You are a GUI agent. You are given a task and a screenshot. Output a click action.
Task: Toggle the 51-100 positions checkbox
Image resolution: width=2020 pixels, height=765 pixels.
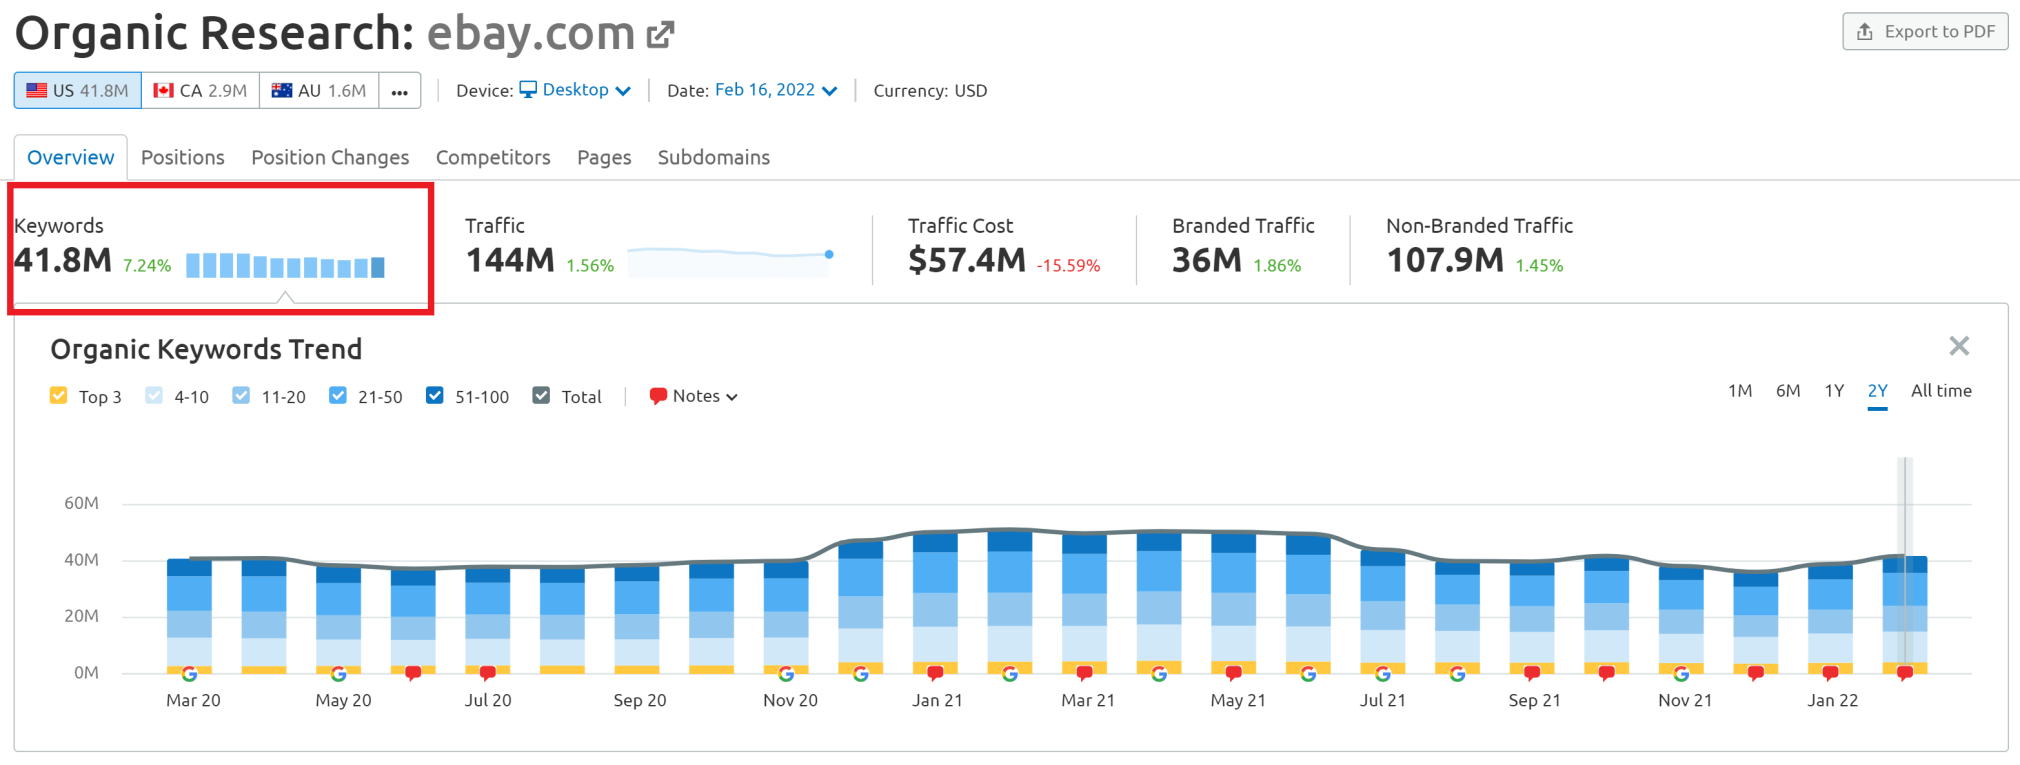click(434, 396)
